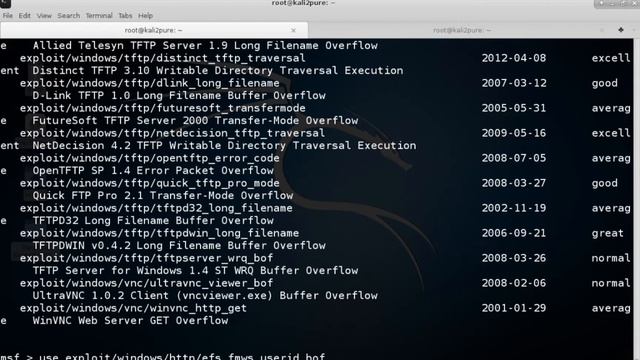Click the terminal's vertical scrollbar

click(636, 199)
